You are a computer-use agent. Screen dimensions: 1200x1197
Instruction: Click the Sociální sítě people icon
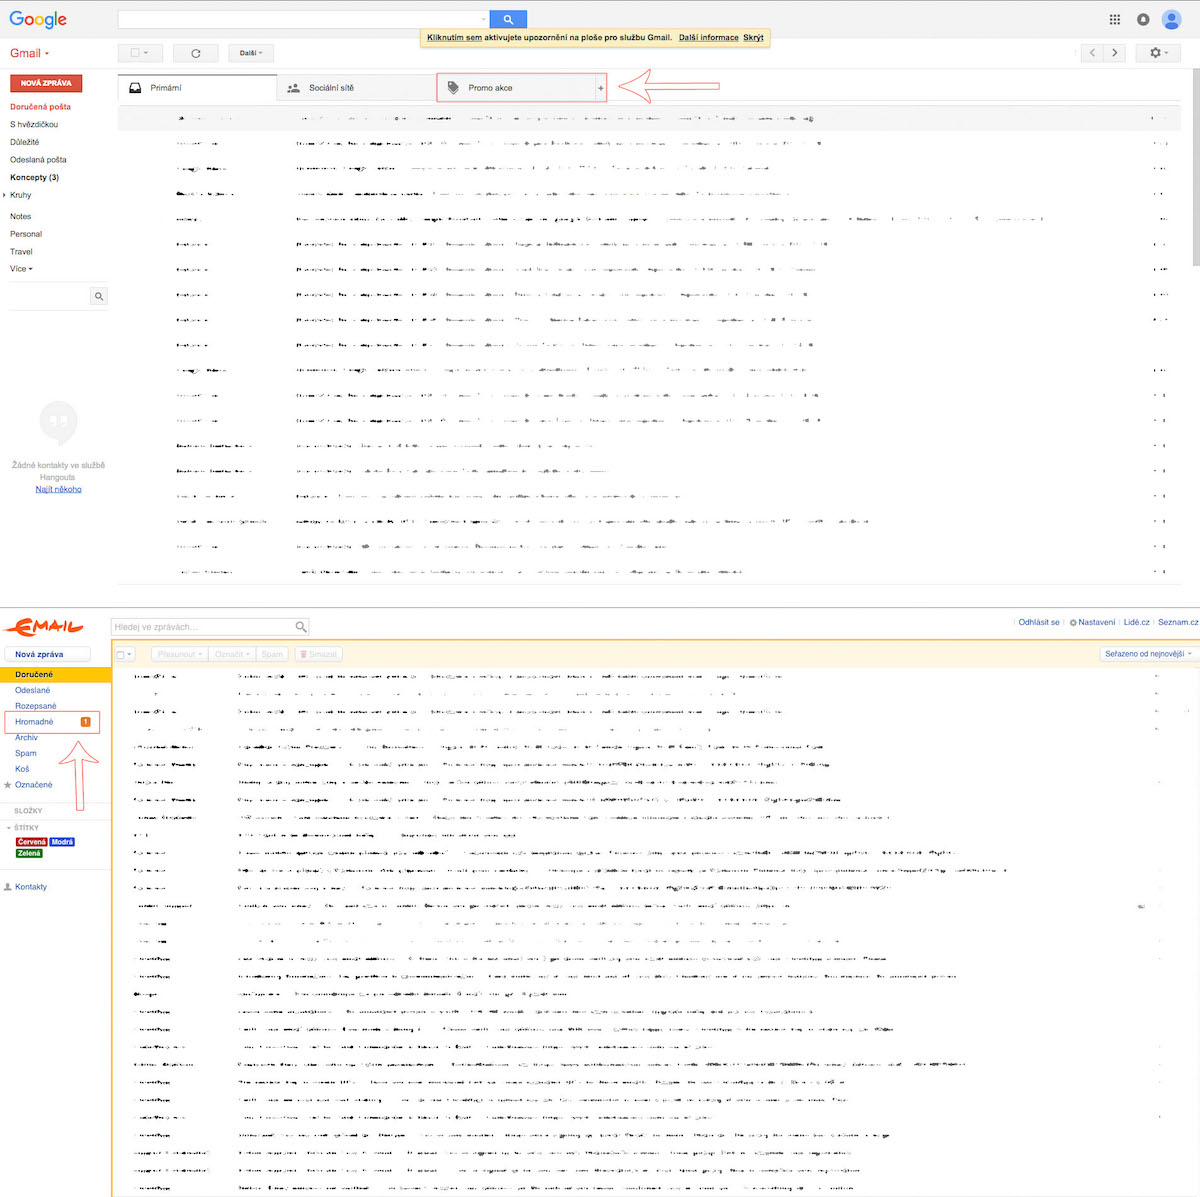click(293, 88)
